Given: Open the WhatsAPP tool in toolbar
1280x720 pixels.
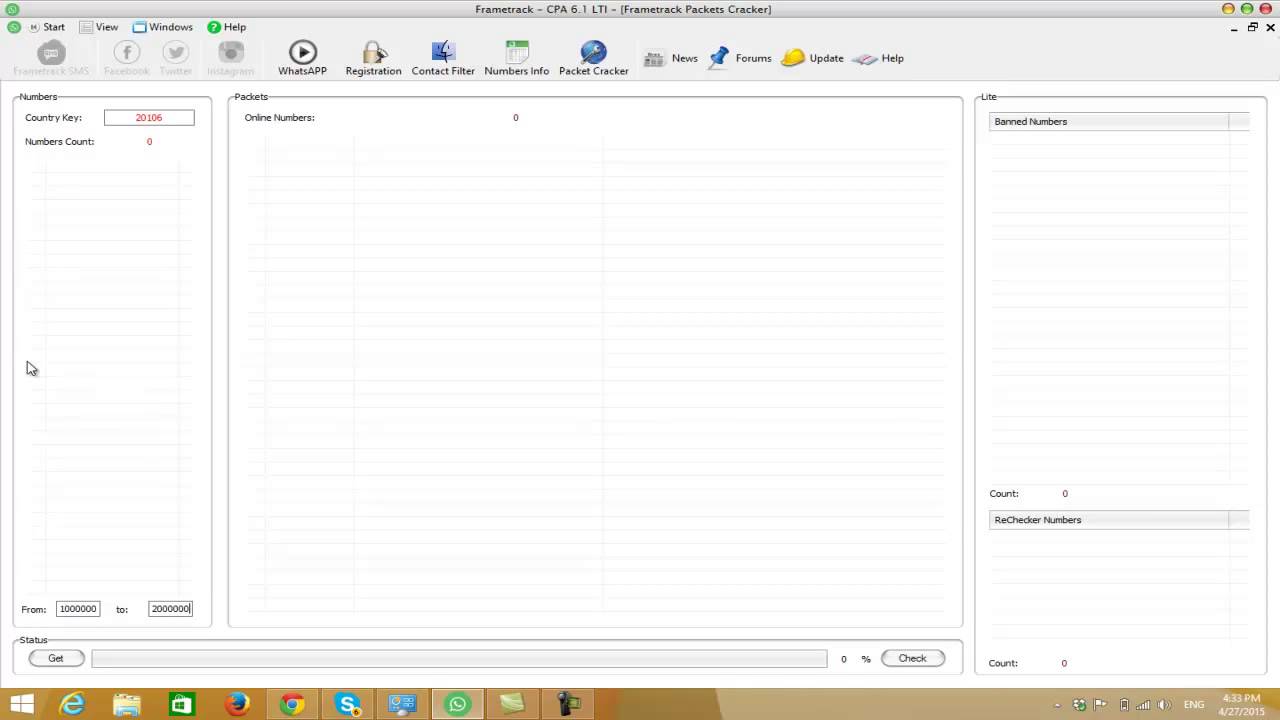Looking at the screenshot, I should [302, 58].
